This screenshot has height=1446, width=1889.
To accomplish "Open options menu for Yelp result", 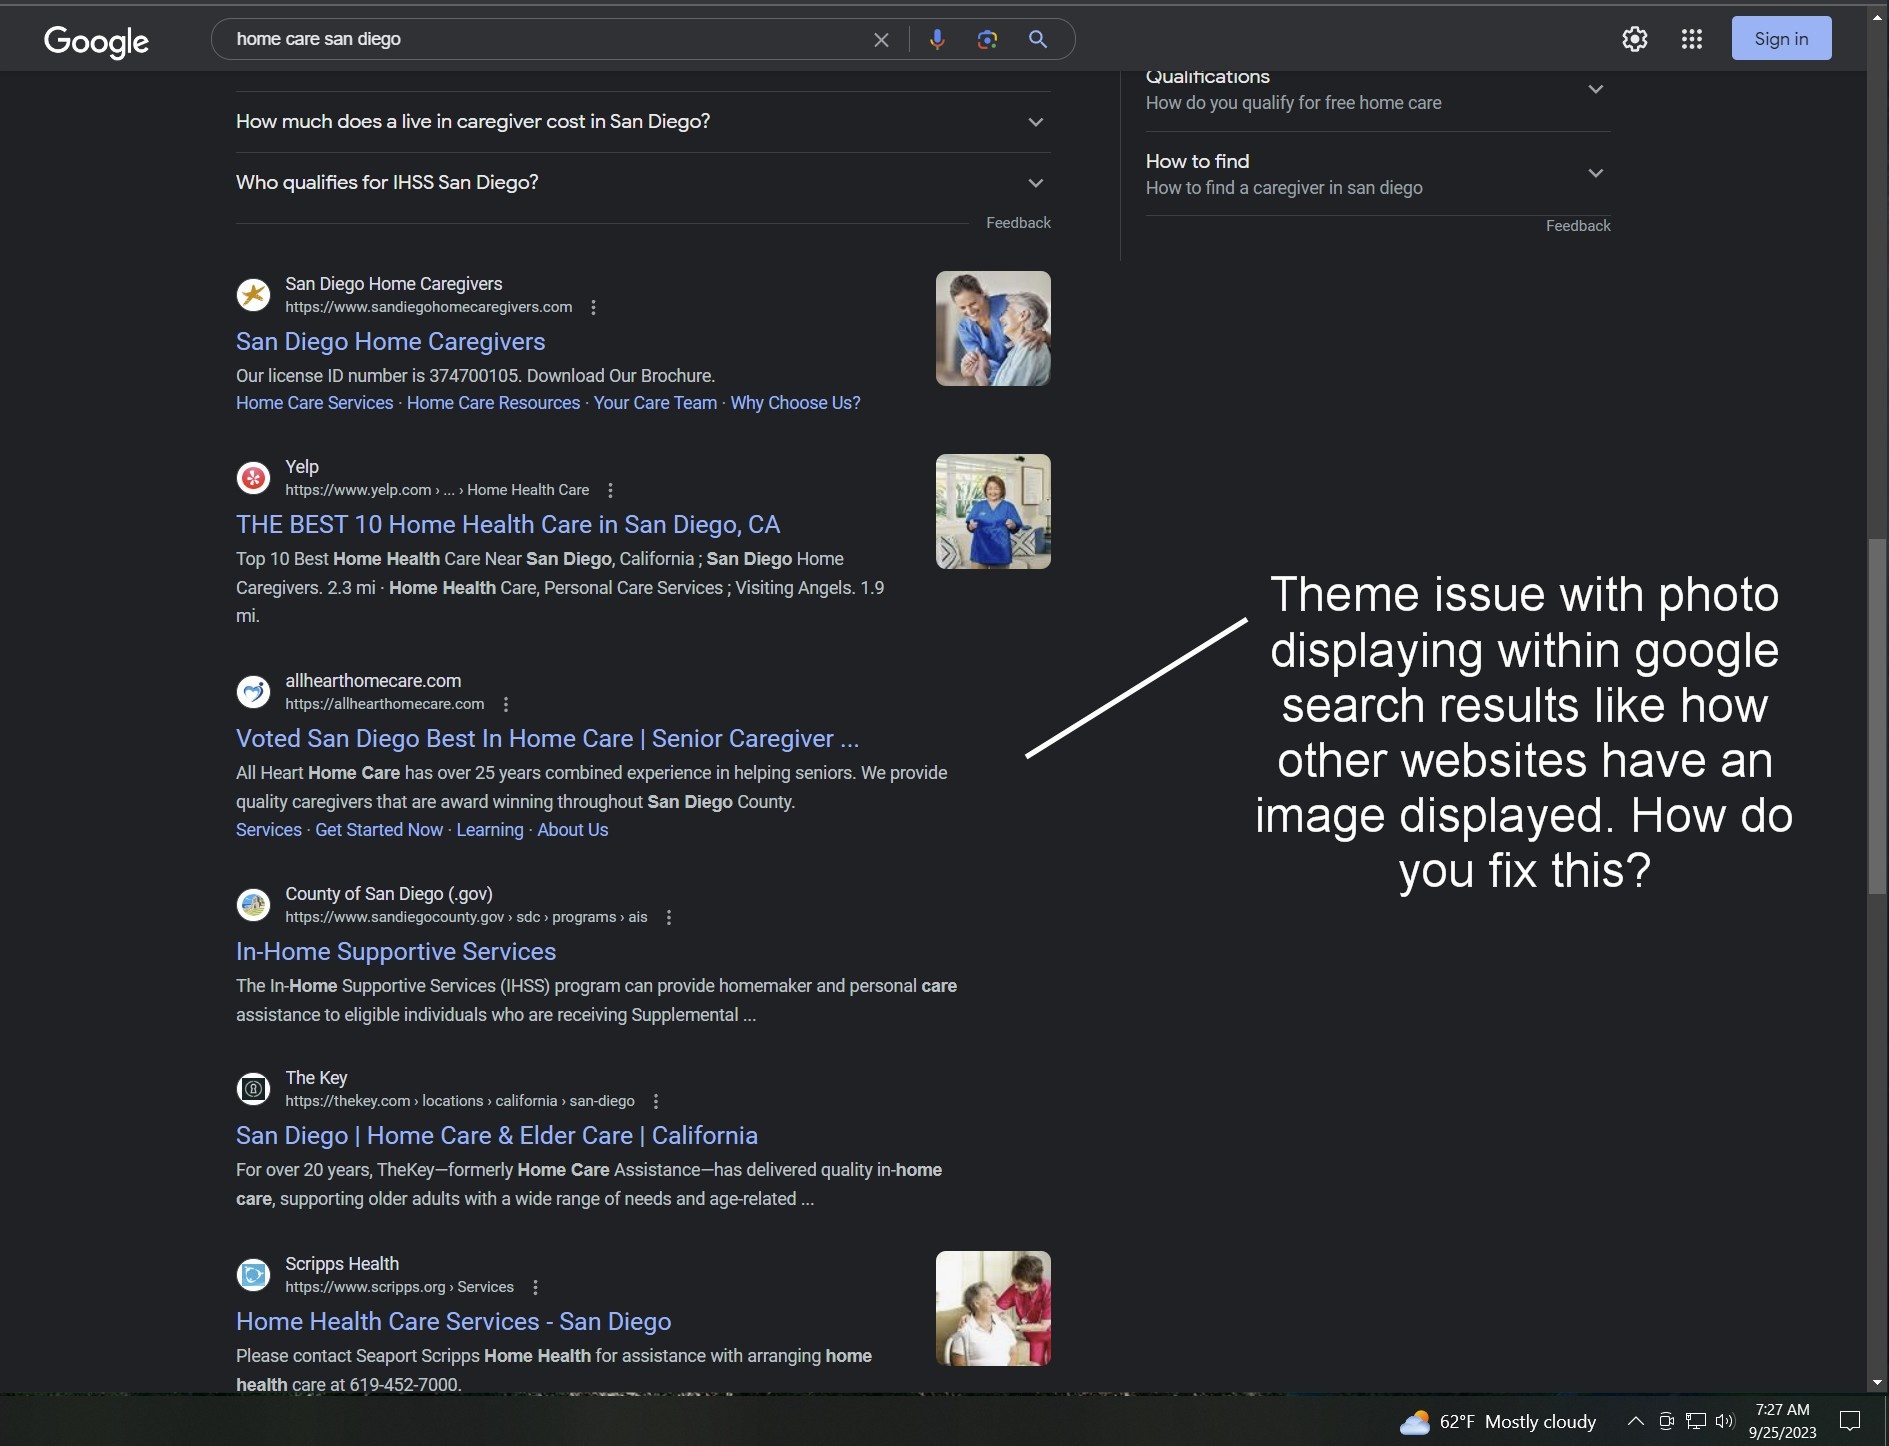I will pos(610,491).
